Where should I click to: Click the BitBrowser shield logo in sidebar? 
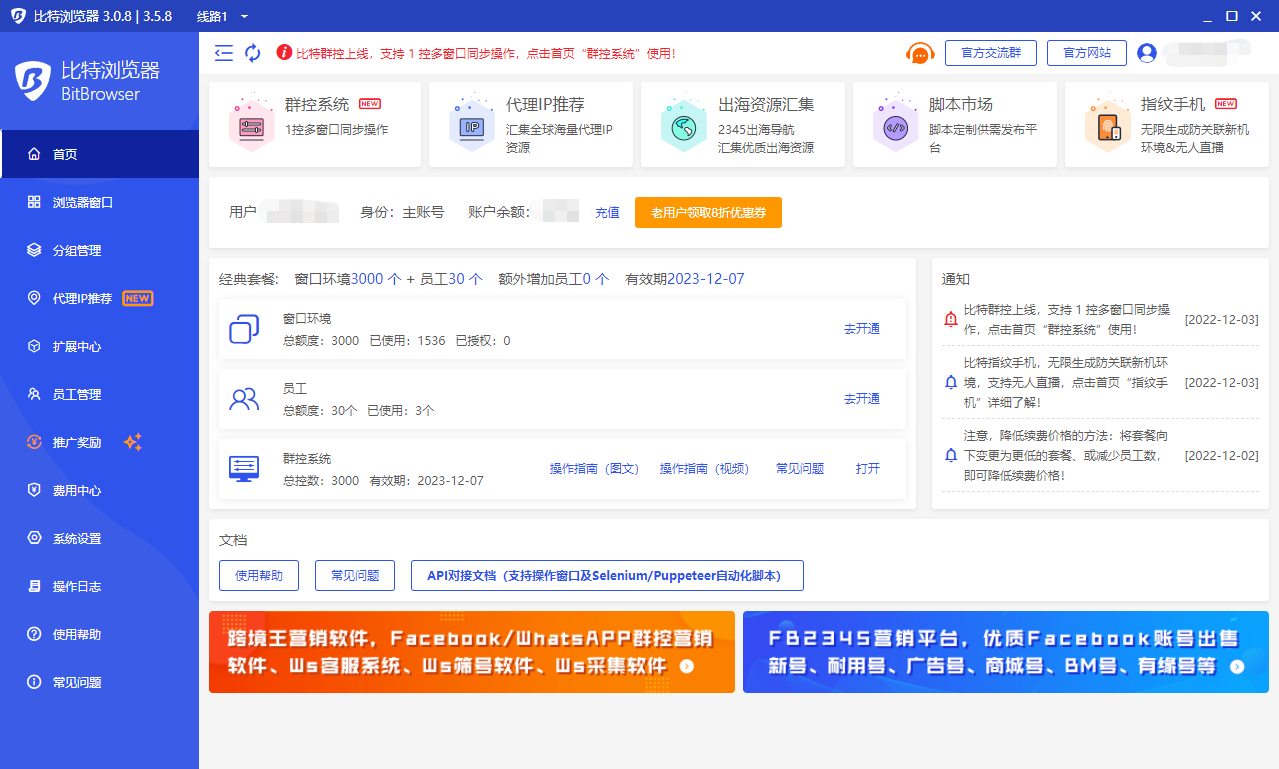pyautogui.click(x=33, y=81)
